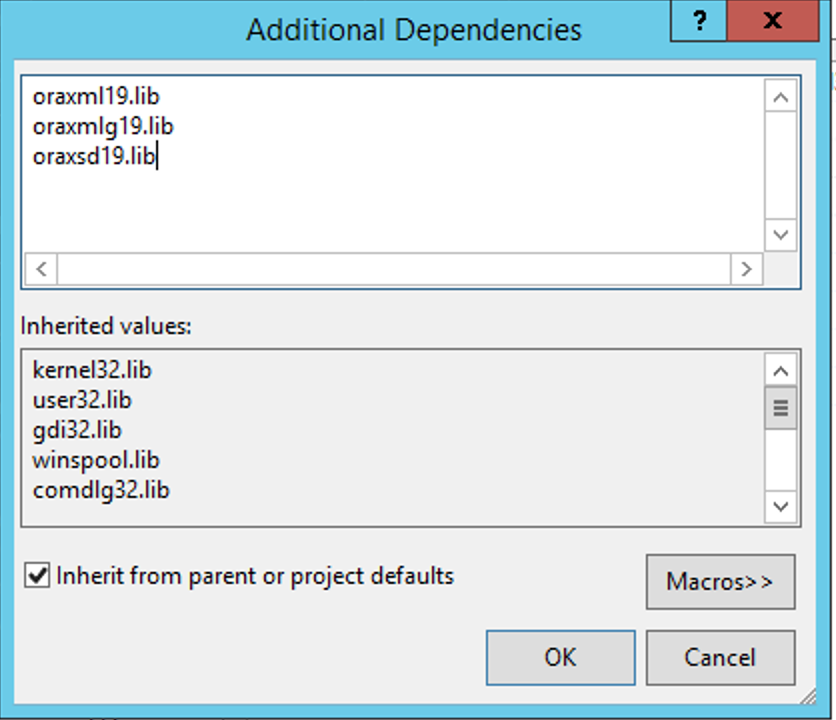The image size is (836, 720).
Task: Place cursor on oraxmlg19.lib line
Action: click(x=103, y=127)
